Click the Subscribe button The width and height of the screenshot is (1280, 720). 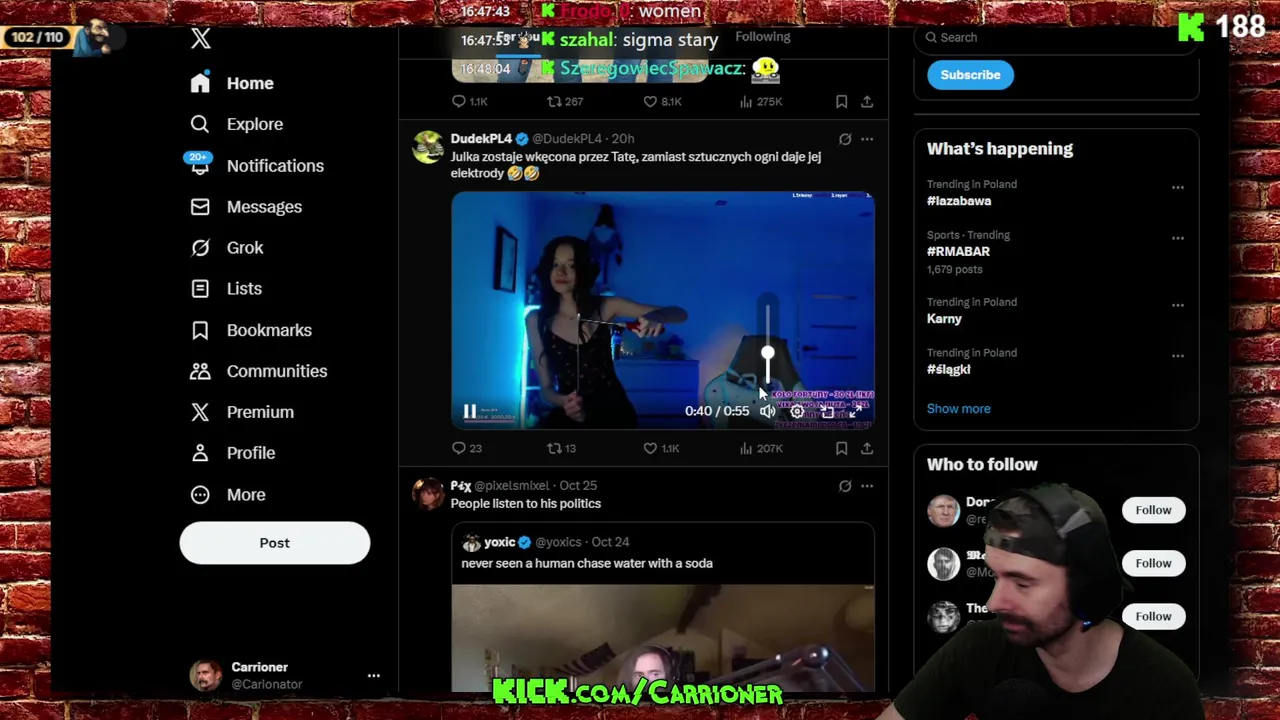pos(970,75)
